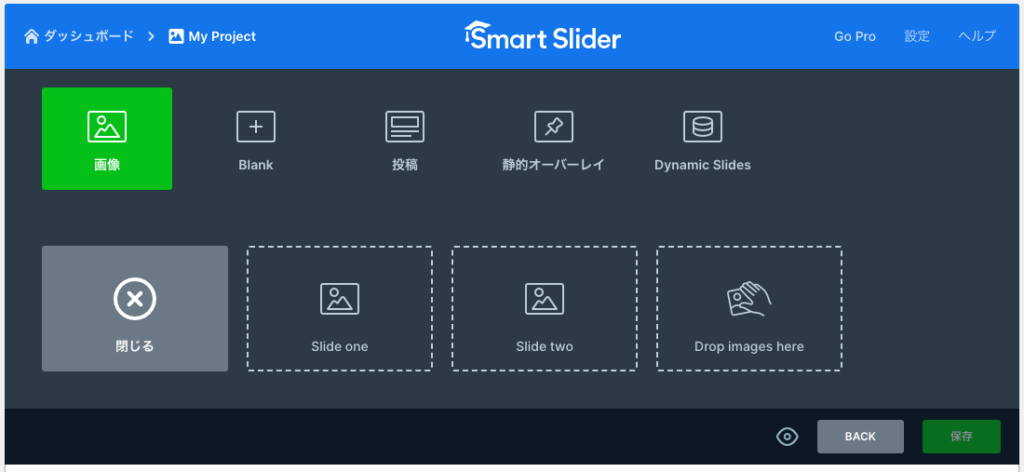Select the 静的オーバーレイ pin icon
The height and width of the screenshot is (472, 1024).
553,127
